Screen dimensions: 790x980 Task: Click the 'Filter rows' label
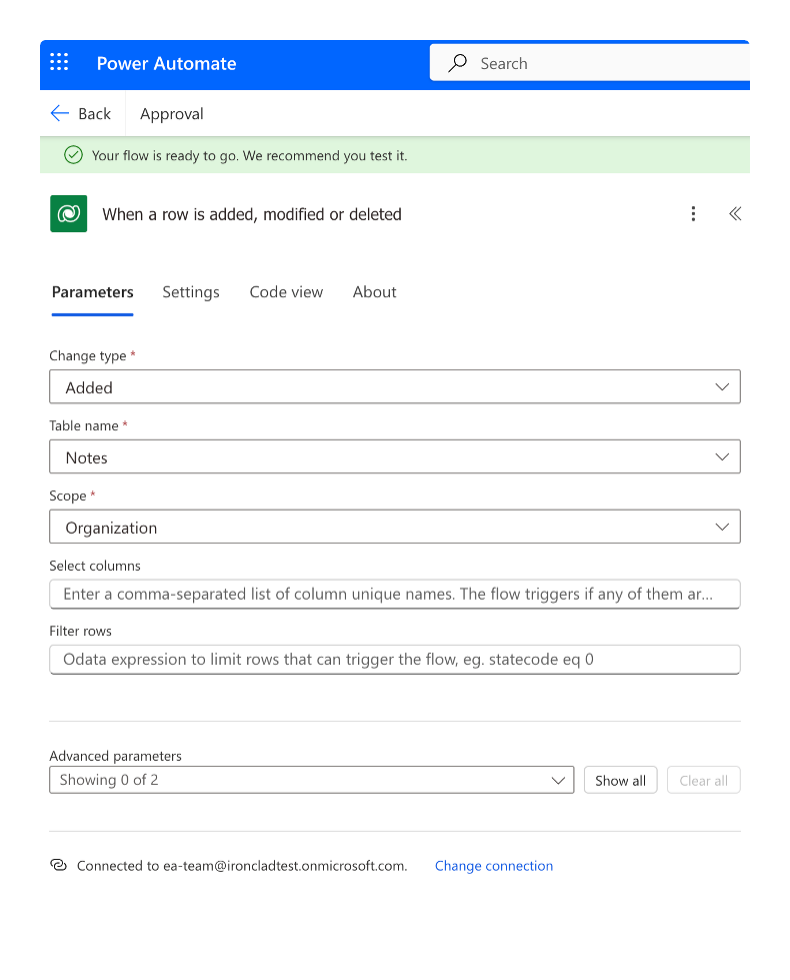pos(81,631)
